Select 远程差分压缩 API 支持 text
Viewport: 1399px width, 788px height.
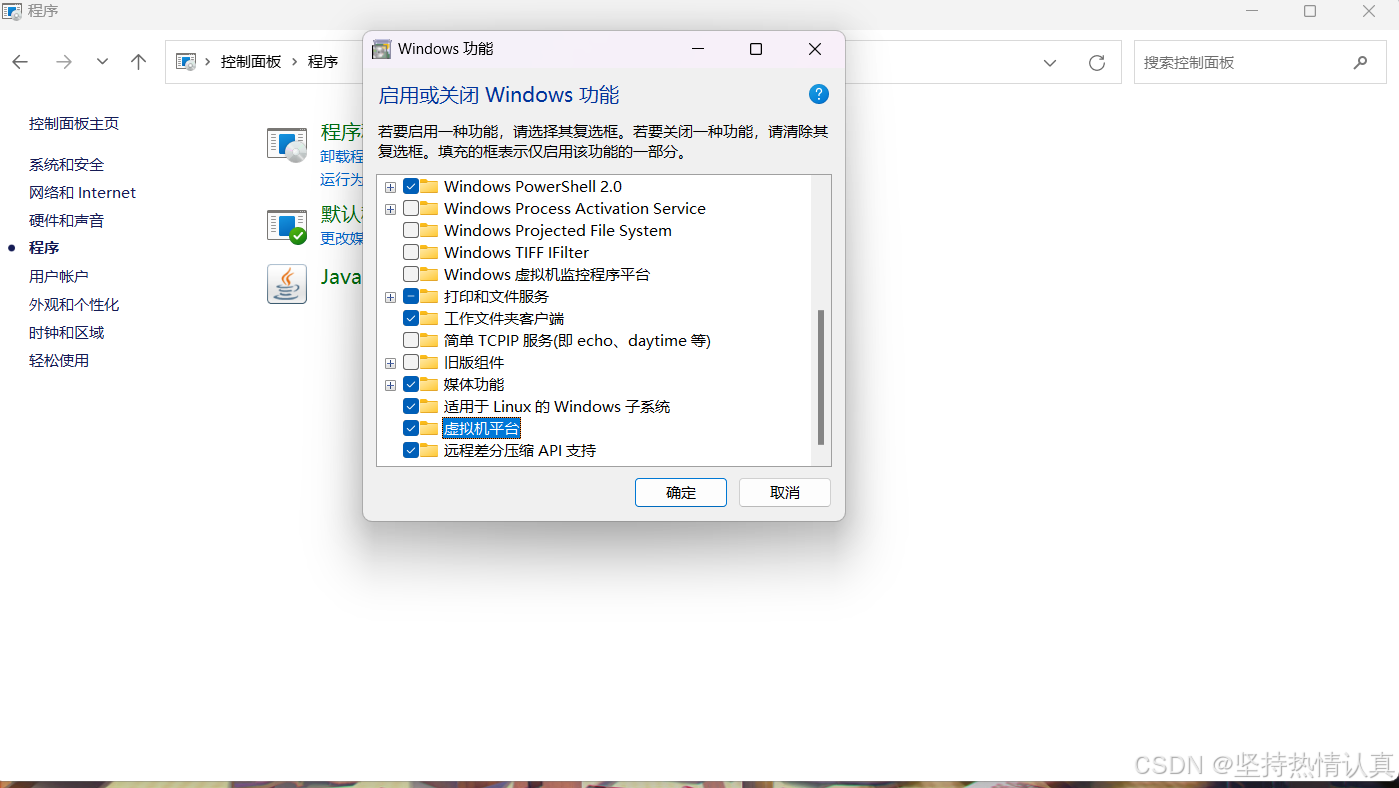(520, 450)
